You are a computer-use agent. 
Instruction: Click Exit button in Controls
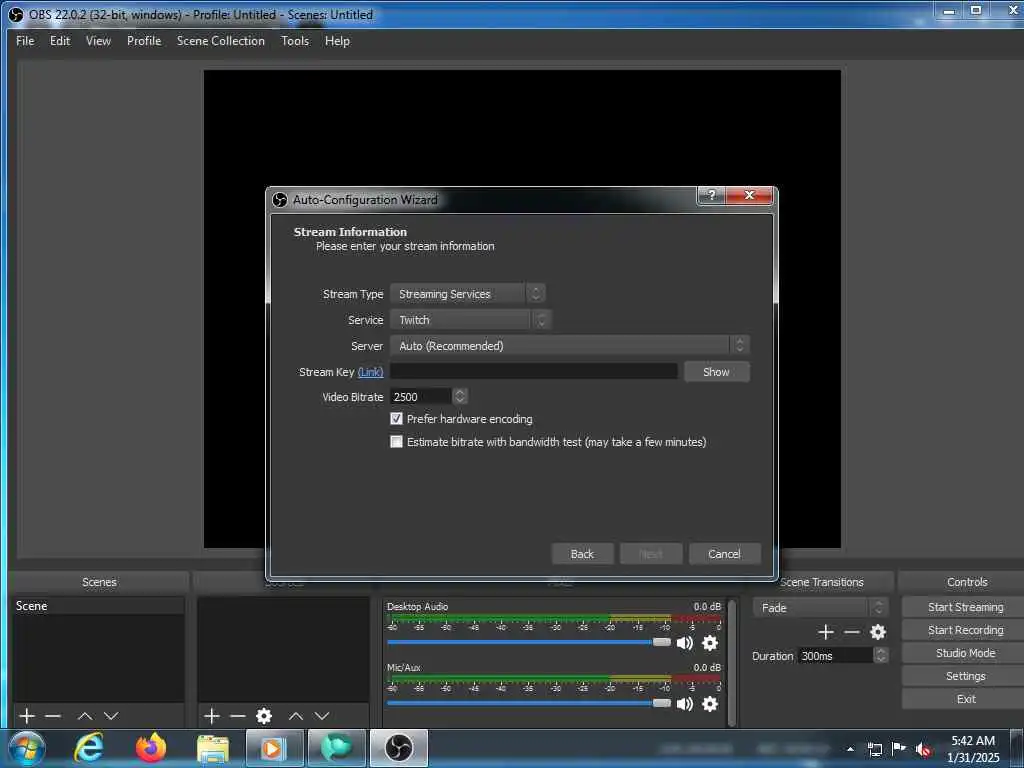point(964,699)
